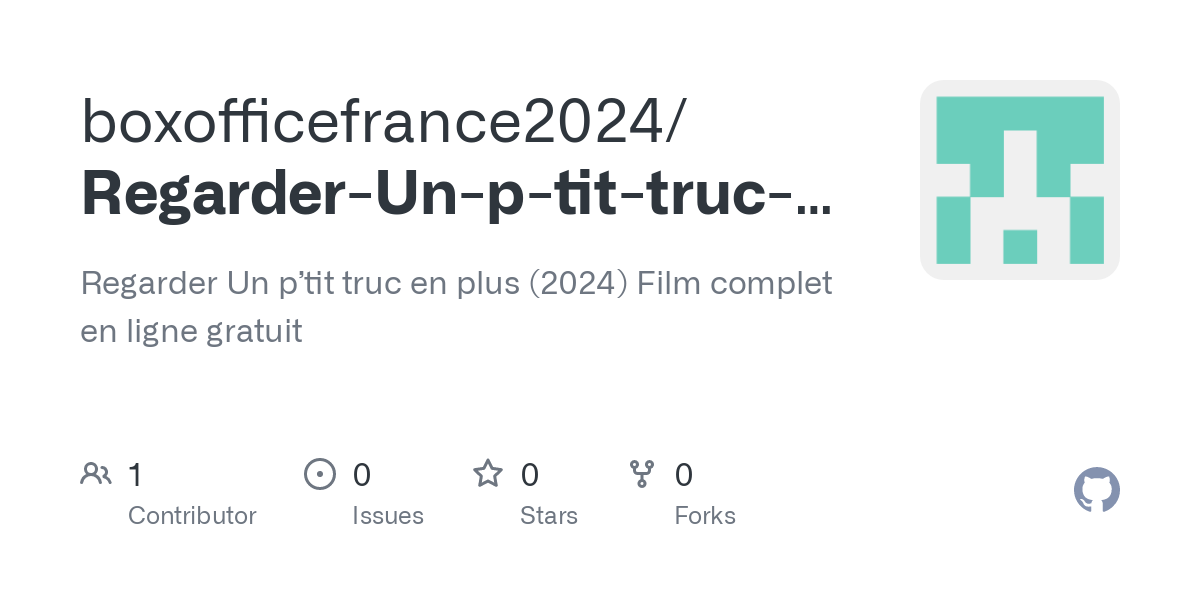Click the issues circle-dot icon
Viewport: 1200px width, 600px height.
click(320, 474)
